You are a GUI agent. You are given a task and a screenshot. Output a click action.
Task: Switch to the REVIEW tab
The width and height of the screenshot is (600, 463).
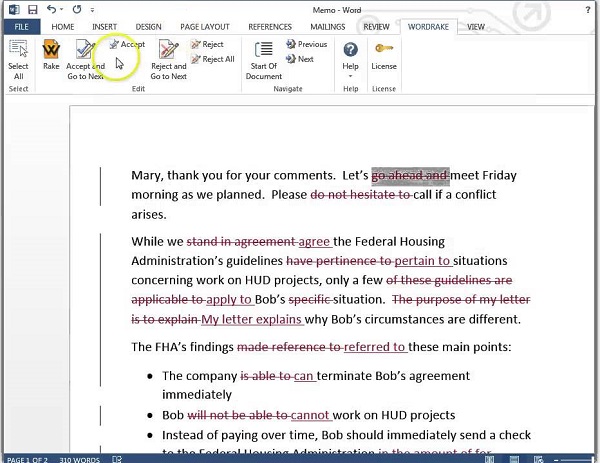[376, 27]
